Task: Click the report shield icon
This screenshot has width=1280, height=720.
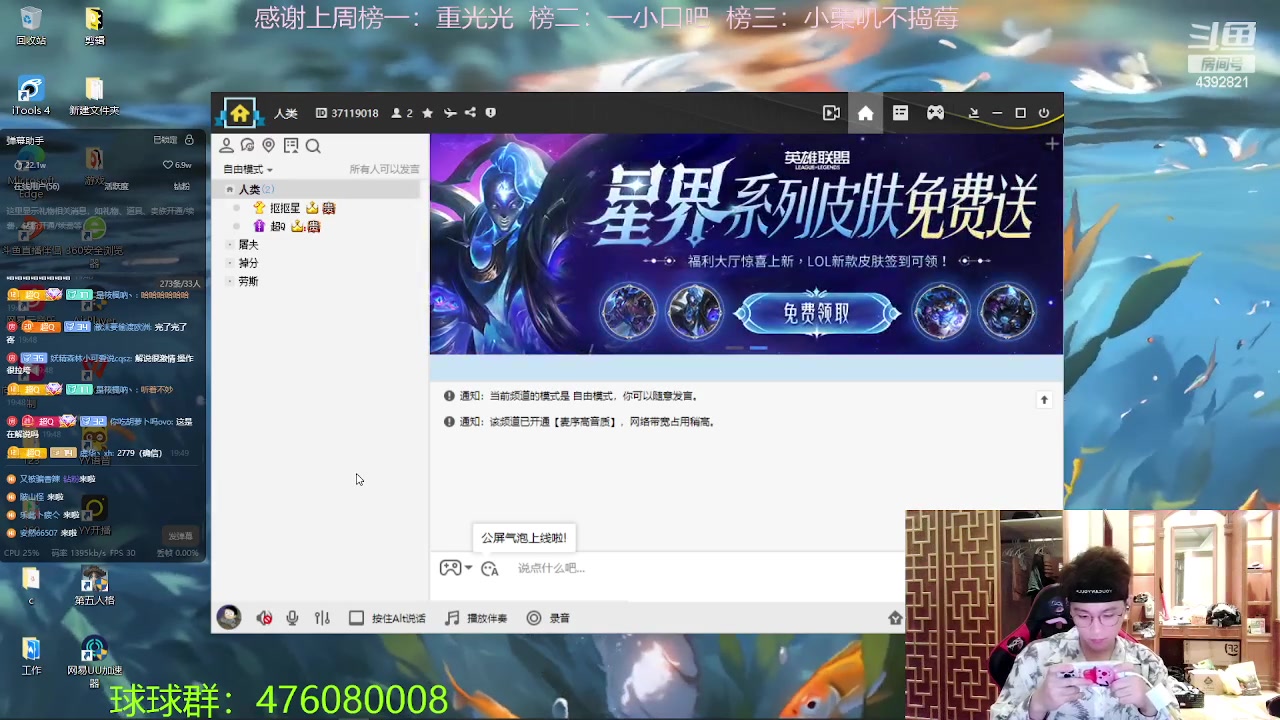Action: click(x=490, y=113)
